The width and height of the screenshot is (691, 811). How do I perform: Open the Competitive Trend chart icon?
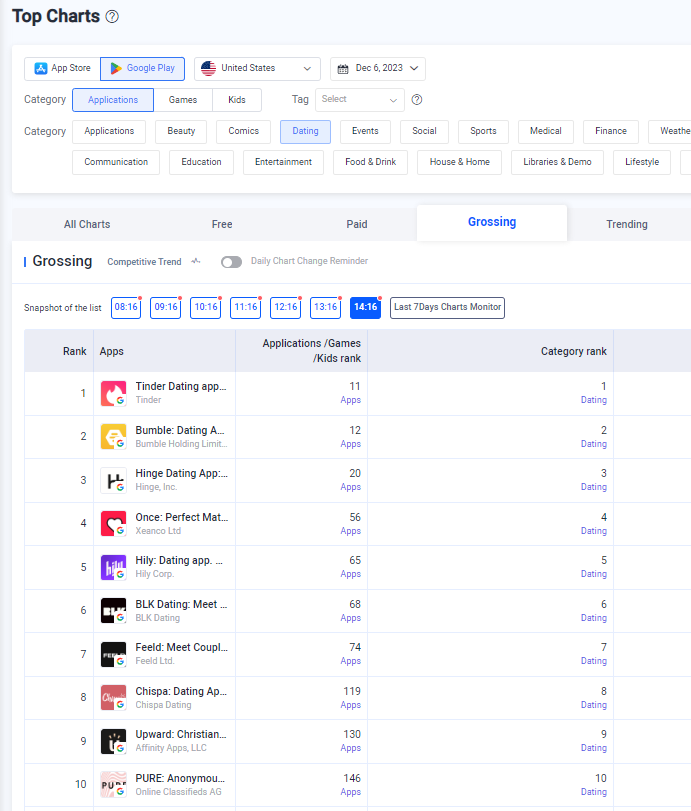pyautogui.click(x=196, y=261)
